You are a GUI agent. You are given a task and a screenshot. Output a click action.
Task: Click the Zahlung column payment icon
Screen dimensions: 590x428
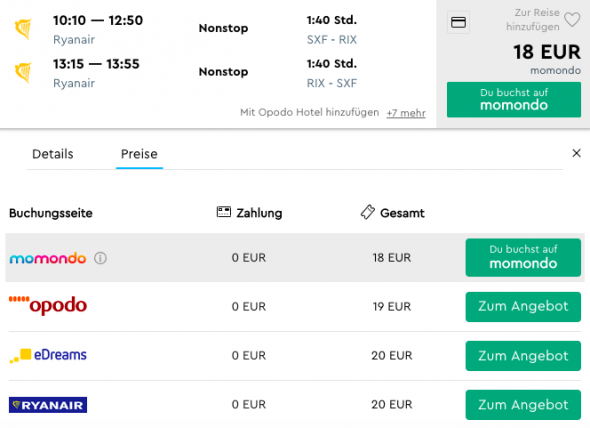(x=224, y=212)
